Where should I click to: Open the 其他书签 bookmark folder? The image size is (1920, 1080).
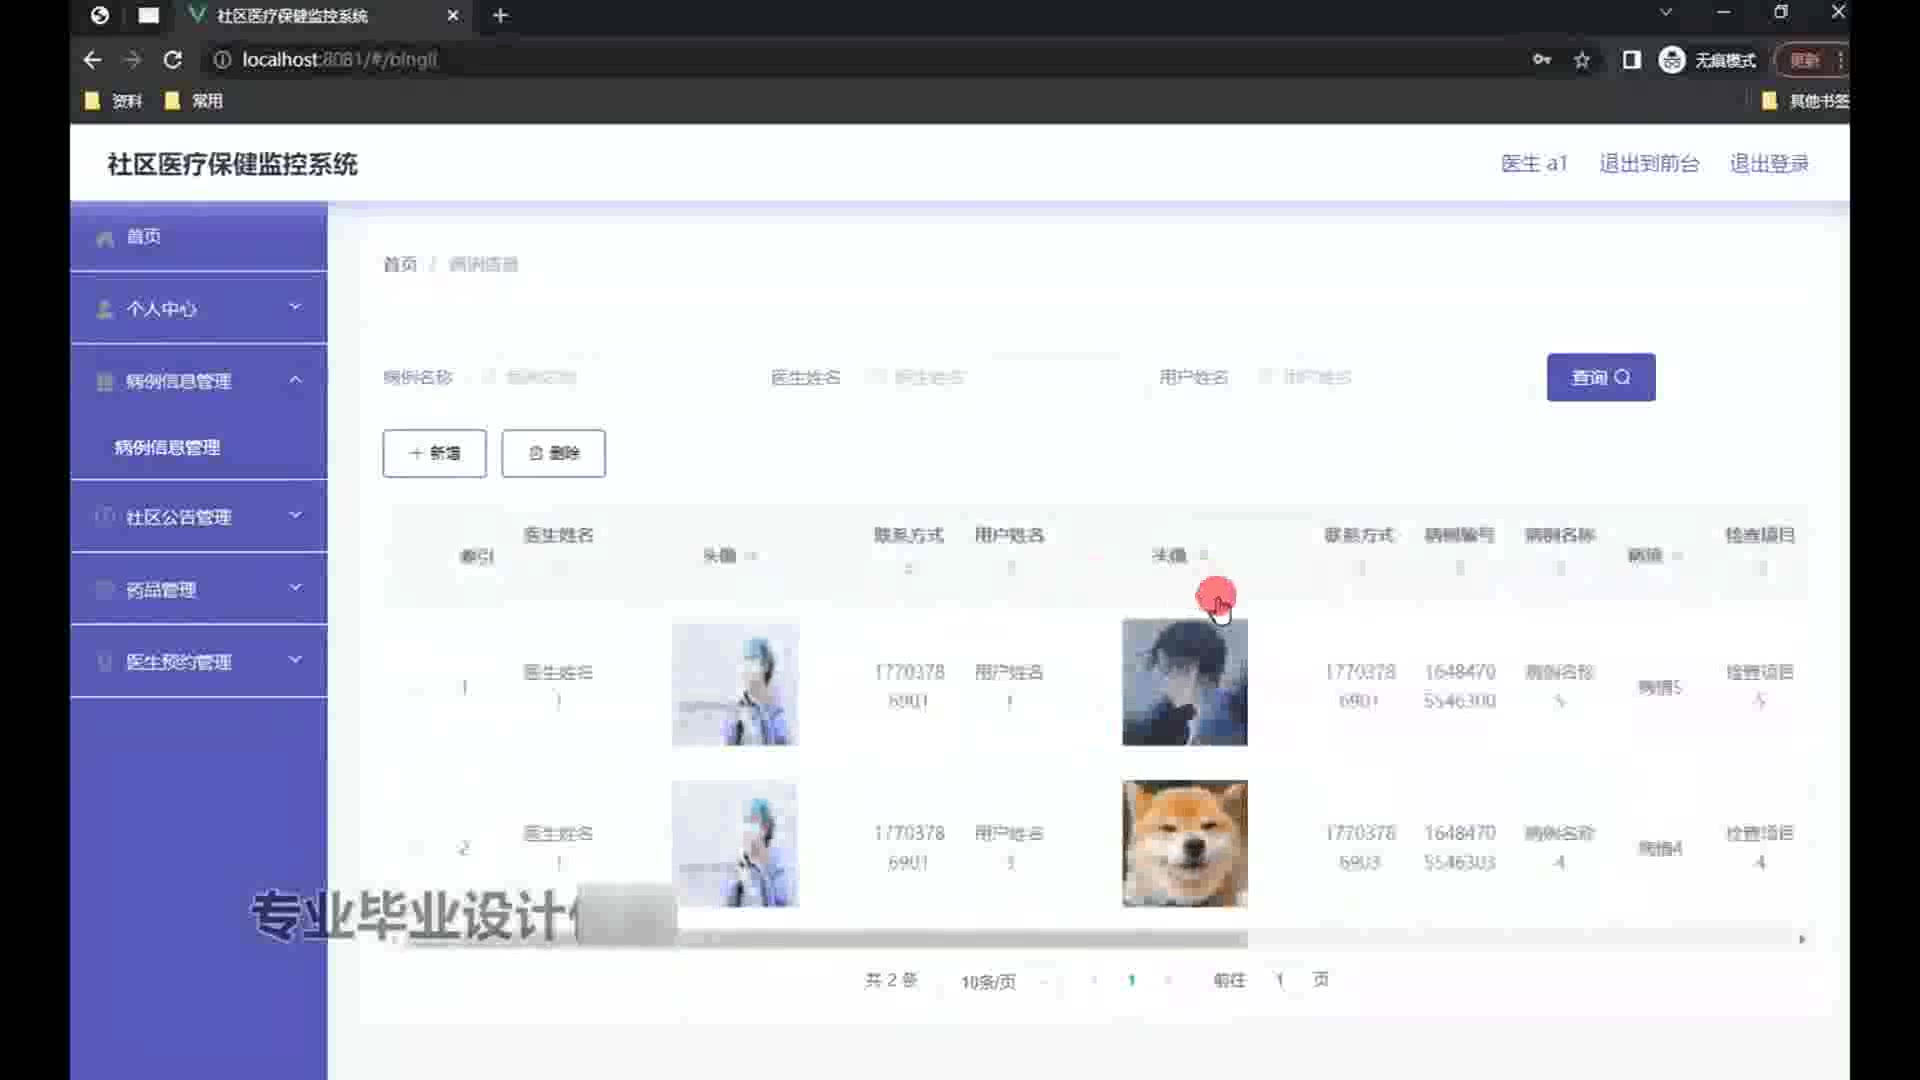pyautogui.click(x=1805, y=101)
